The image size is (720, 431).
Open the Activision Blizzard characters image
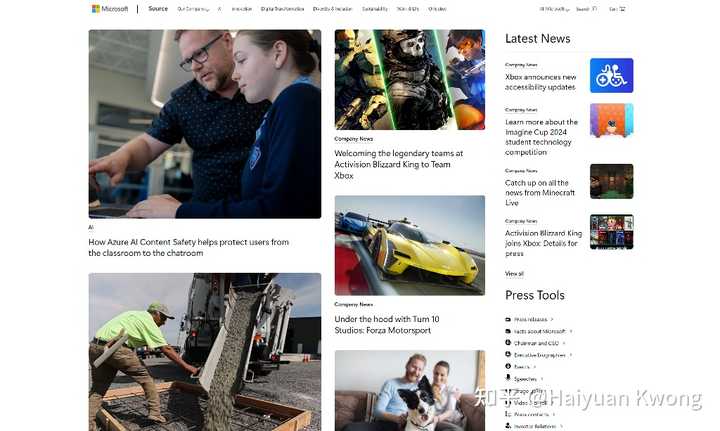coord(410,79)
